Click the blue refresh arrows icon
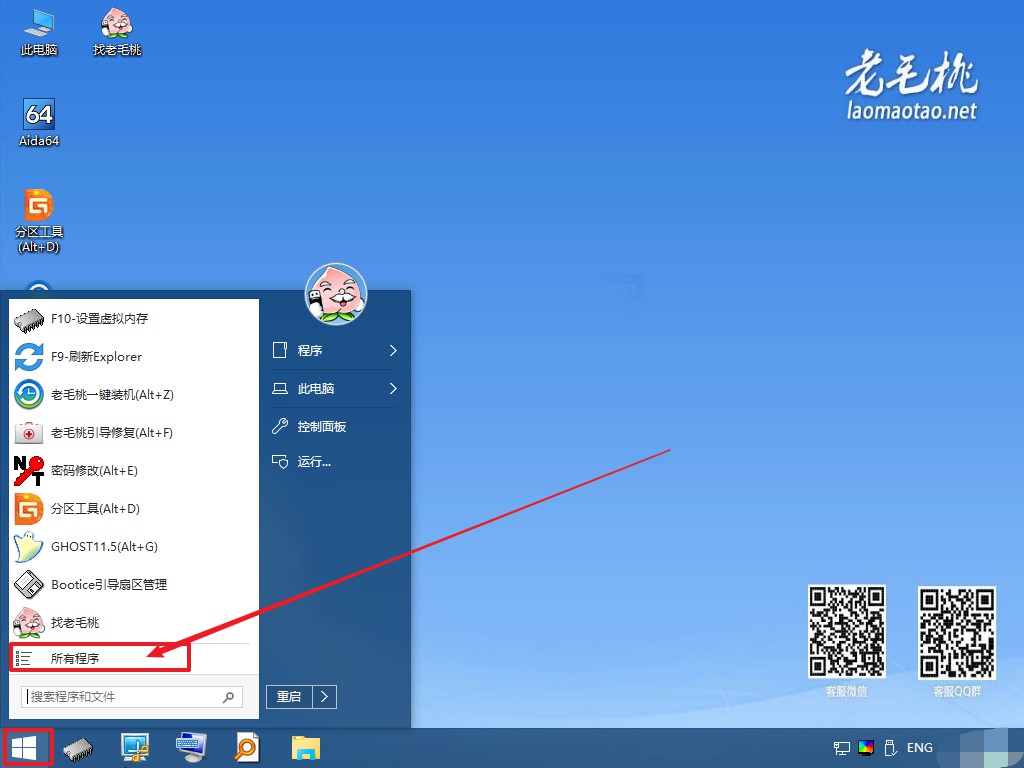The height and width of the screenshot is (768, 1024). coord(29,357)
